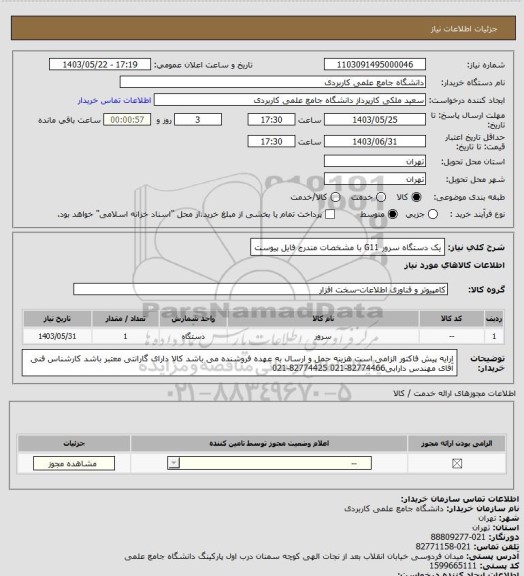The height and width of the screenshot is (576, 524).
Task: Click the phone number 82771158-021
Action: 443,547
